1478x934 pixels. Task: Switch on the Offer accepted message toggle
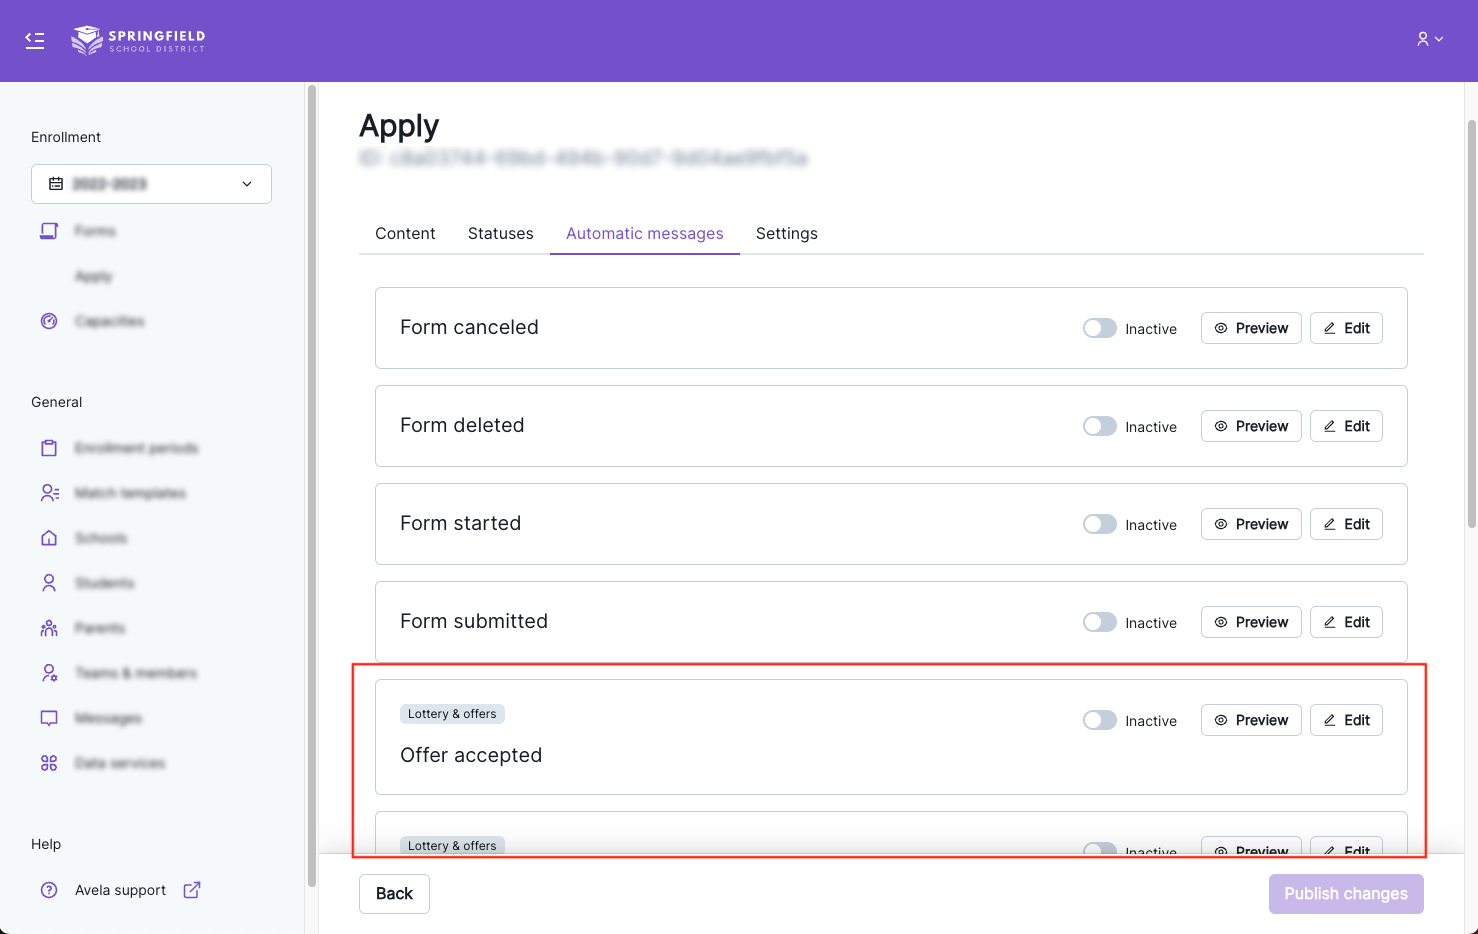pos(1099,720)
